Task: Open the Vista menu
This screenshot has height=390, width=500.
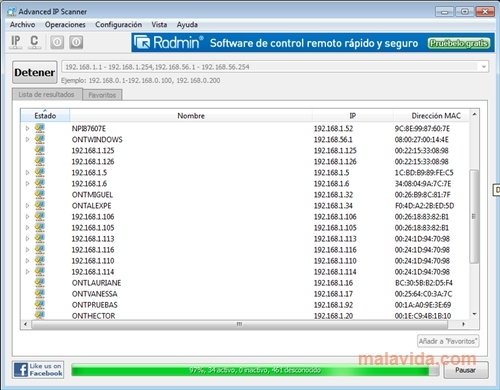Action: click(159, 25)
